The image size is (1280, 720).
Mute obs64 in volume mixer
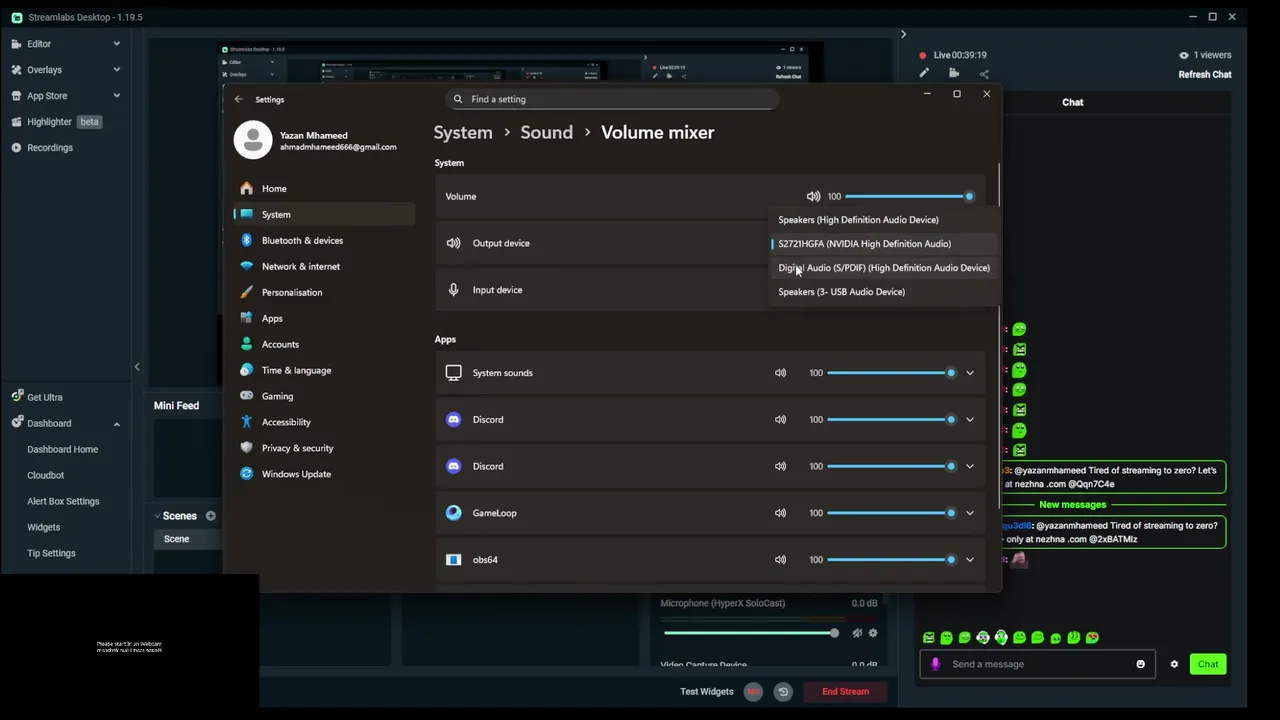pos(780,560)
